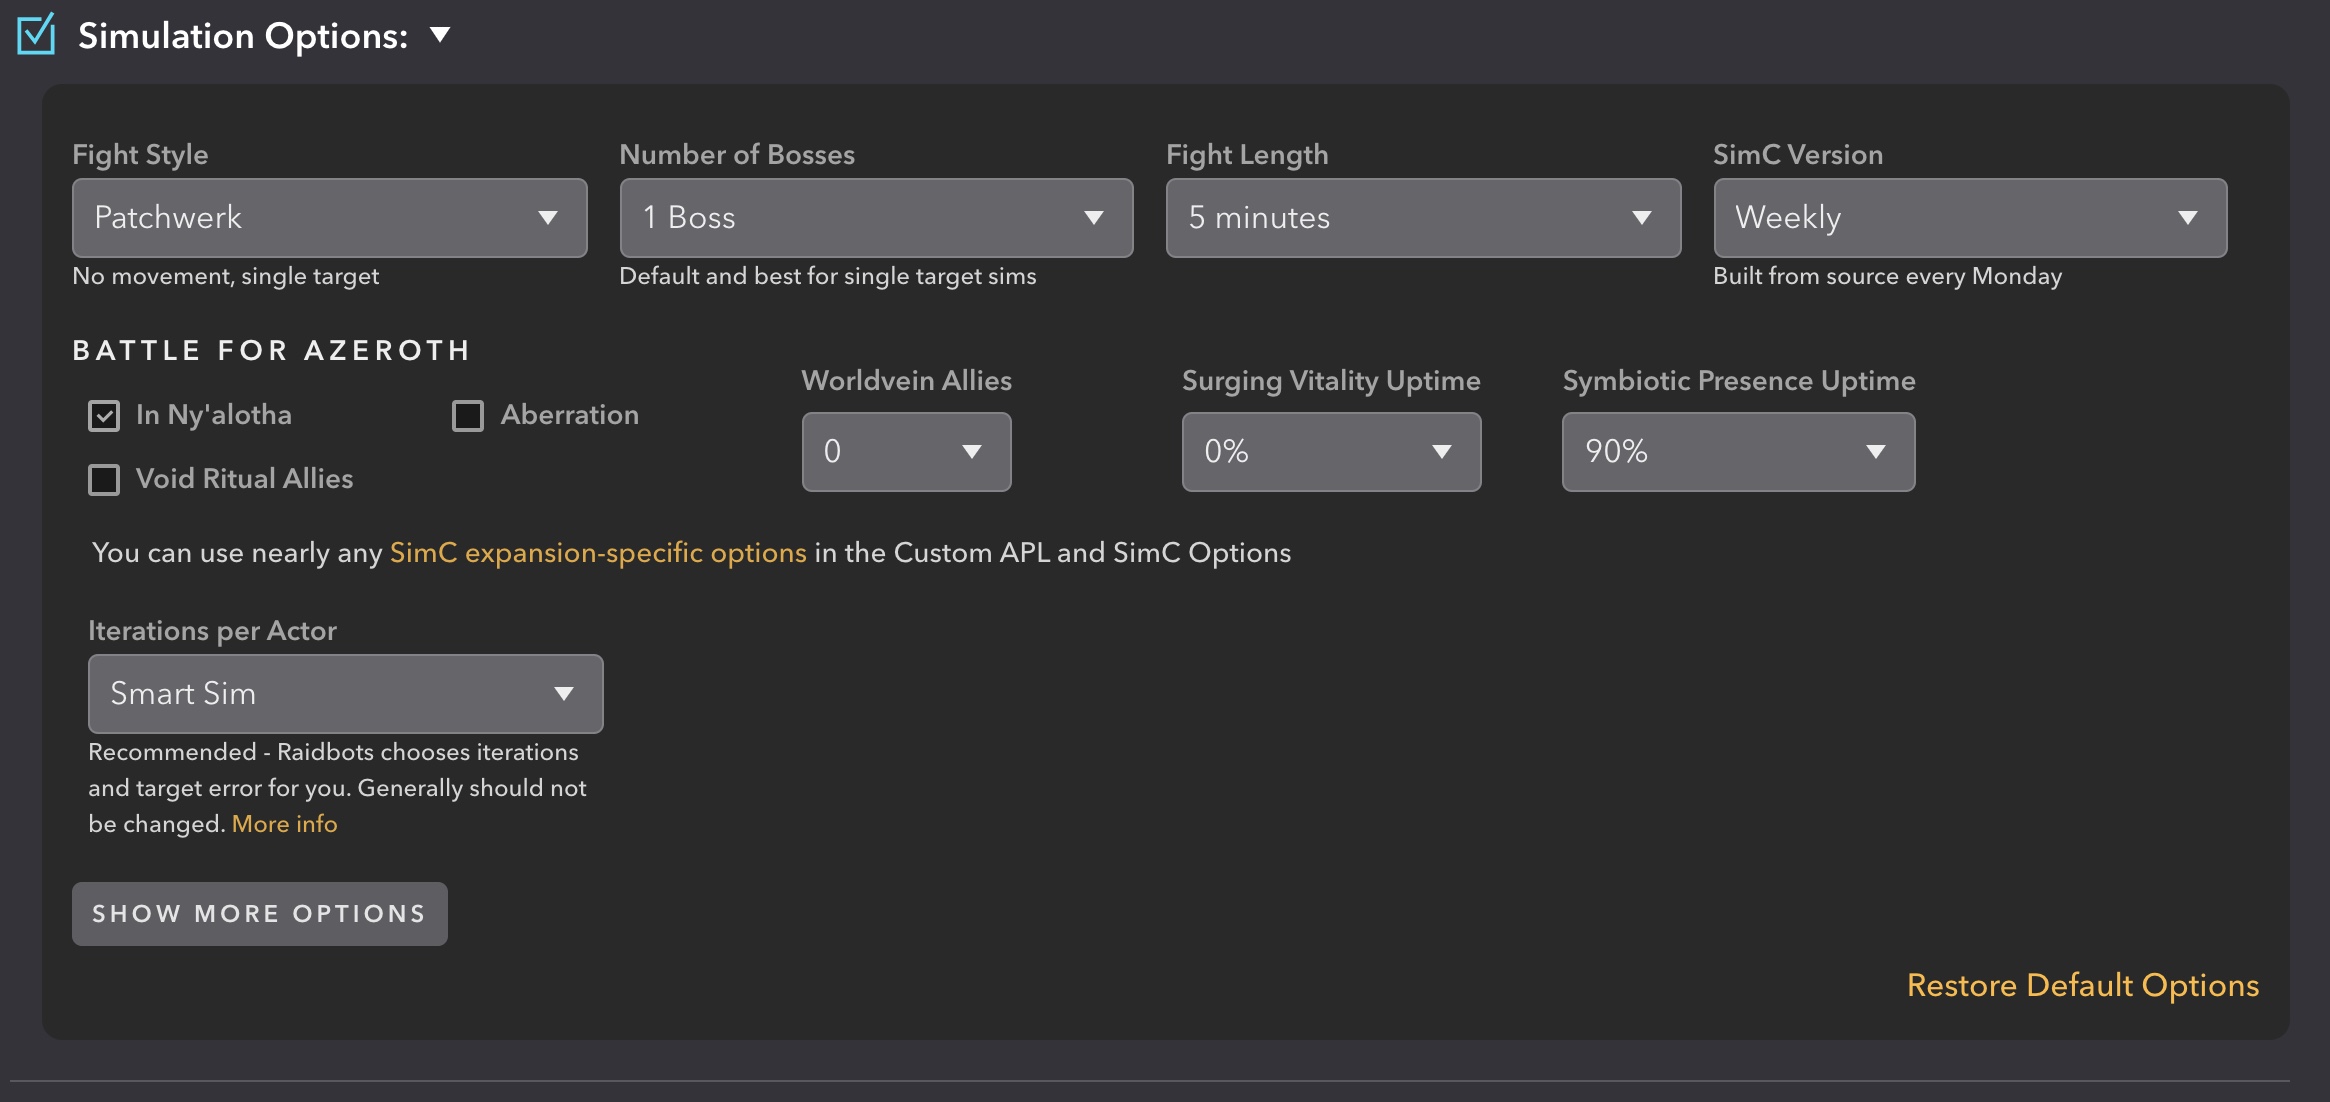The image size is (2330, 1102).
Task: Open the Symbiotic Presence Uptime dropdown
Action: (1738, 452)
